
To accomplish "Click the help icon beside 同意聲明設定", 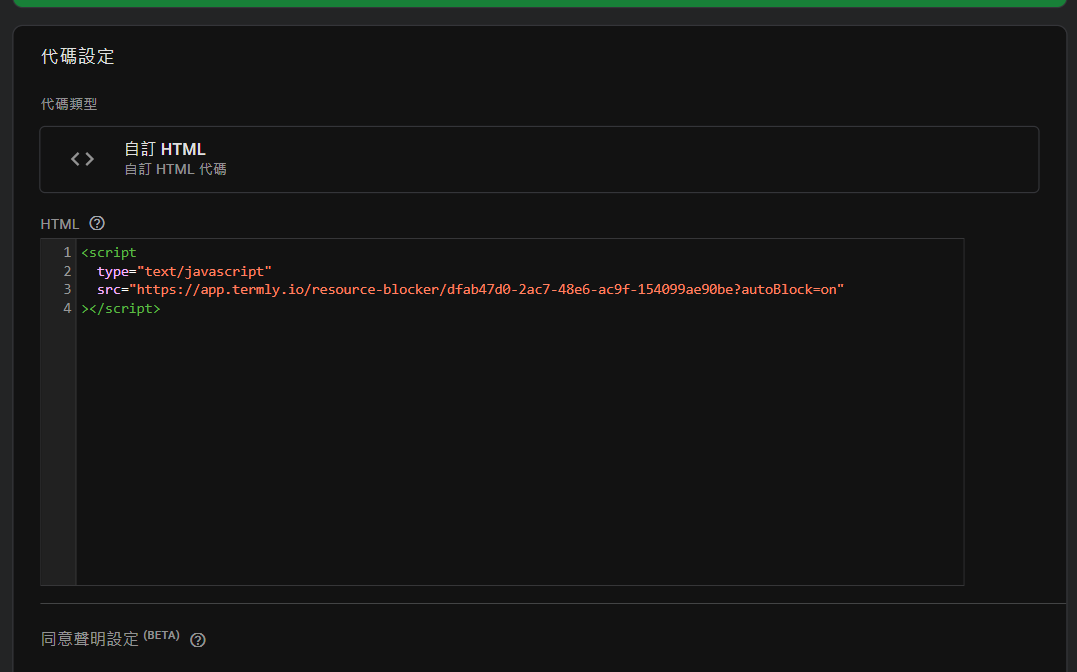I will pyautogui.click(x=198, y=640).
